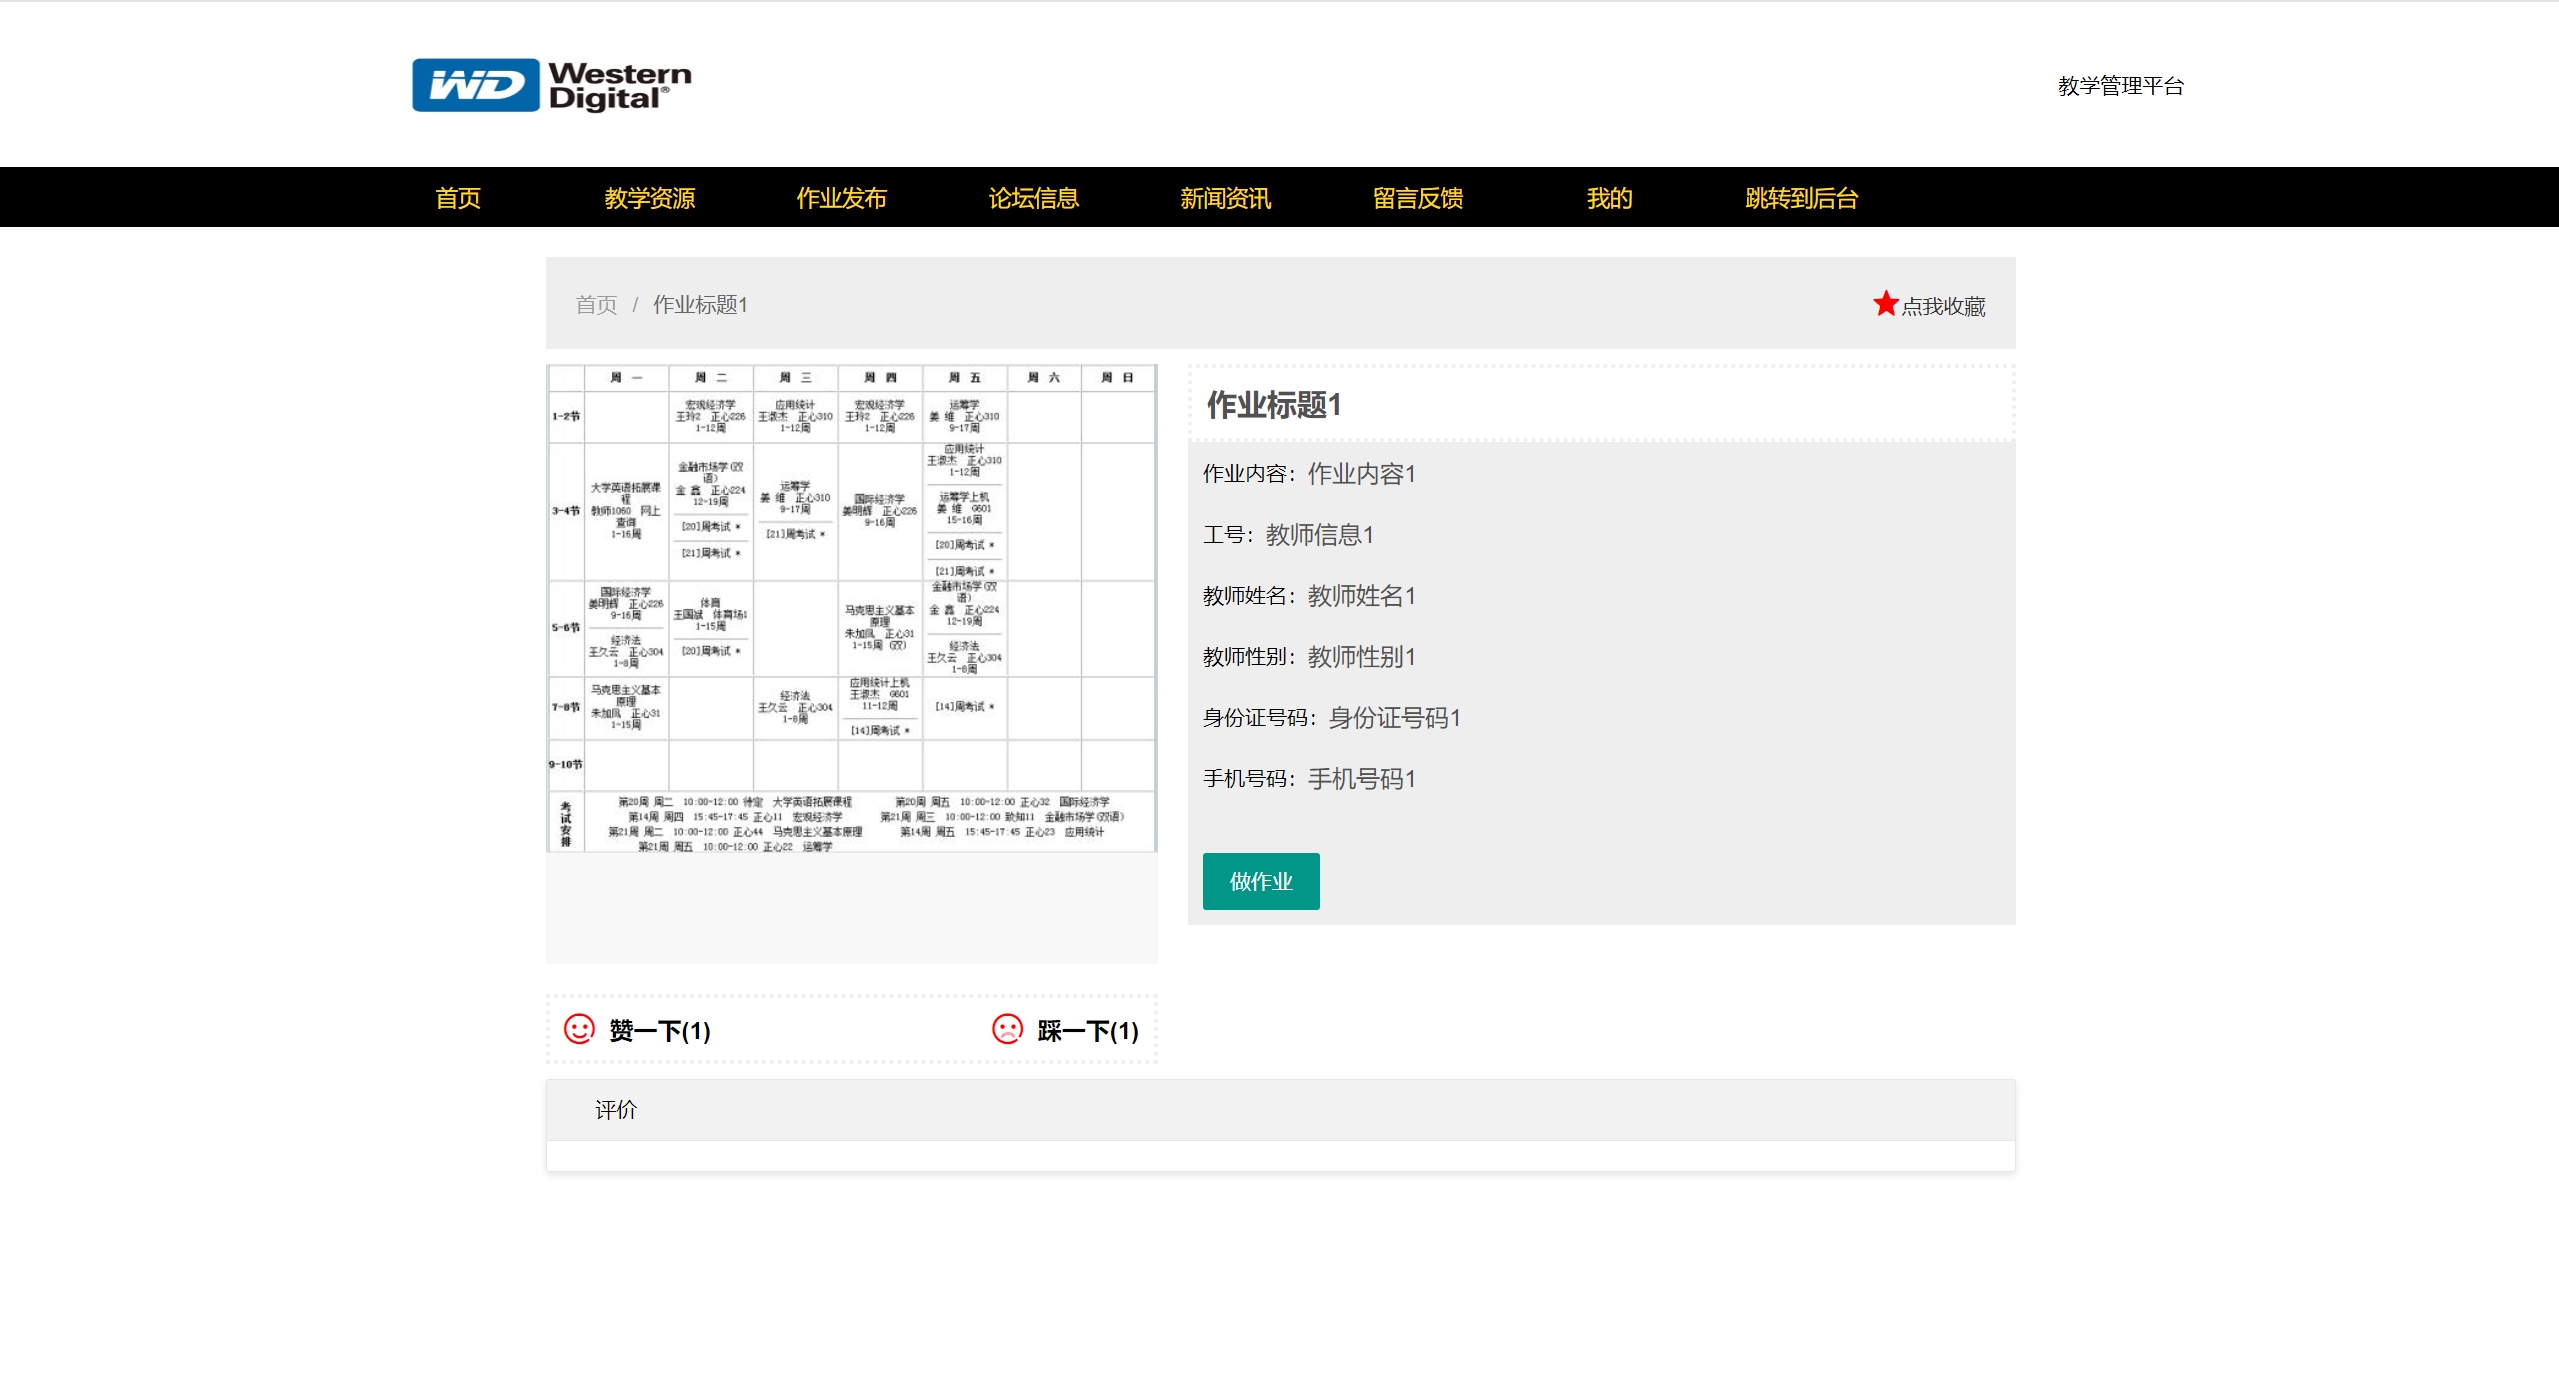Click the 赞一下(1) label

[660, 1031]
